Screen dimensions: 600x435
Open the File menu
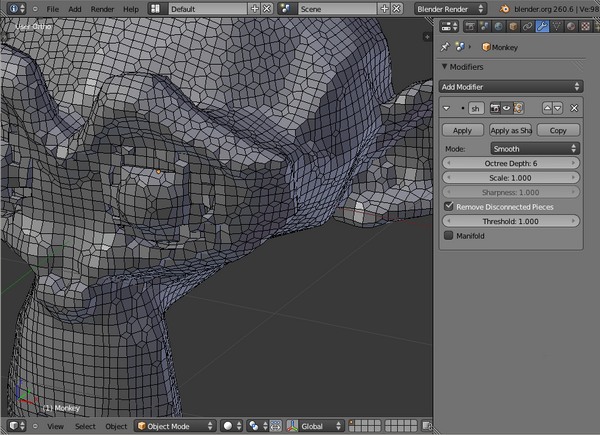pos(52,9)
